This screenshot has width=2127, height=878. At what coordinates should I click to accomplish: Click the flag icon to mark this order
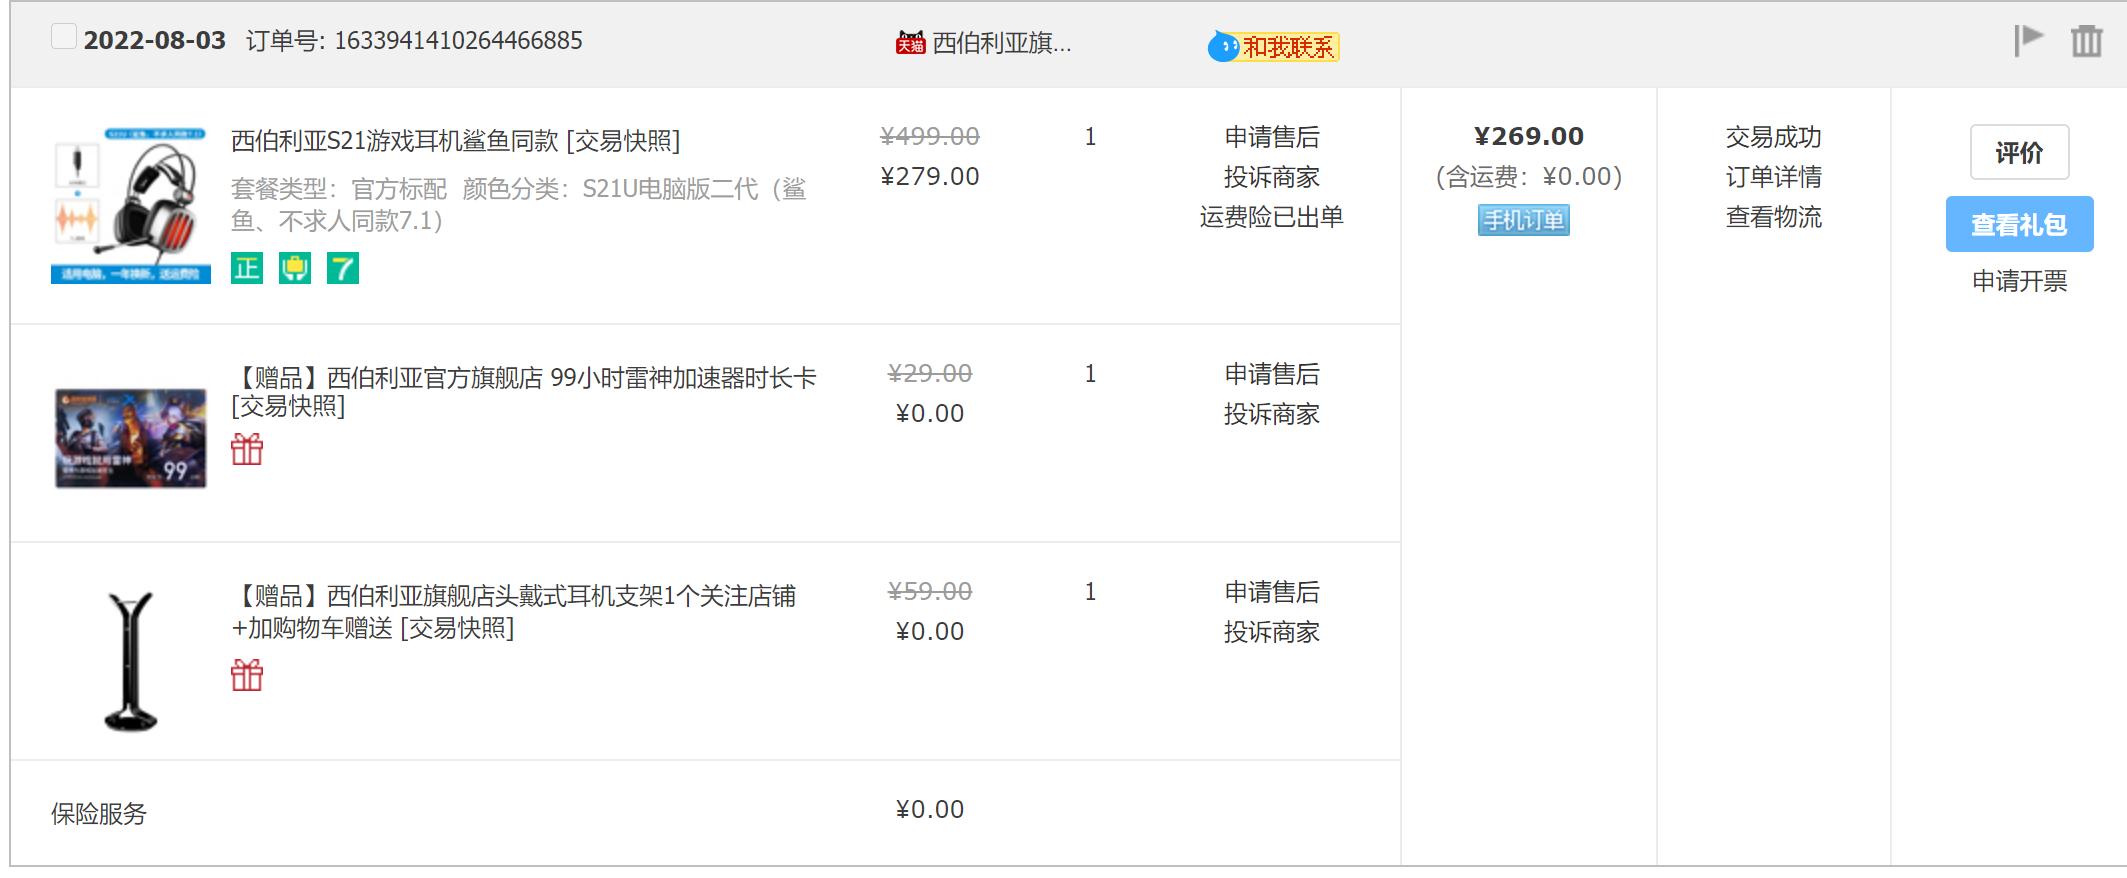(x=2028, y=41)
